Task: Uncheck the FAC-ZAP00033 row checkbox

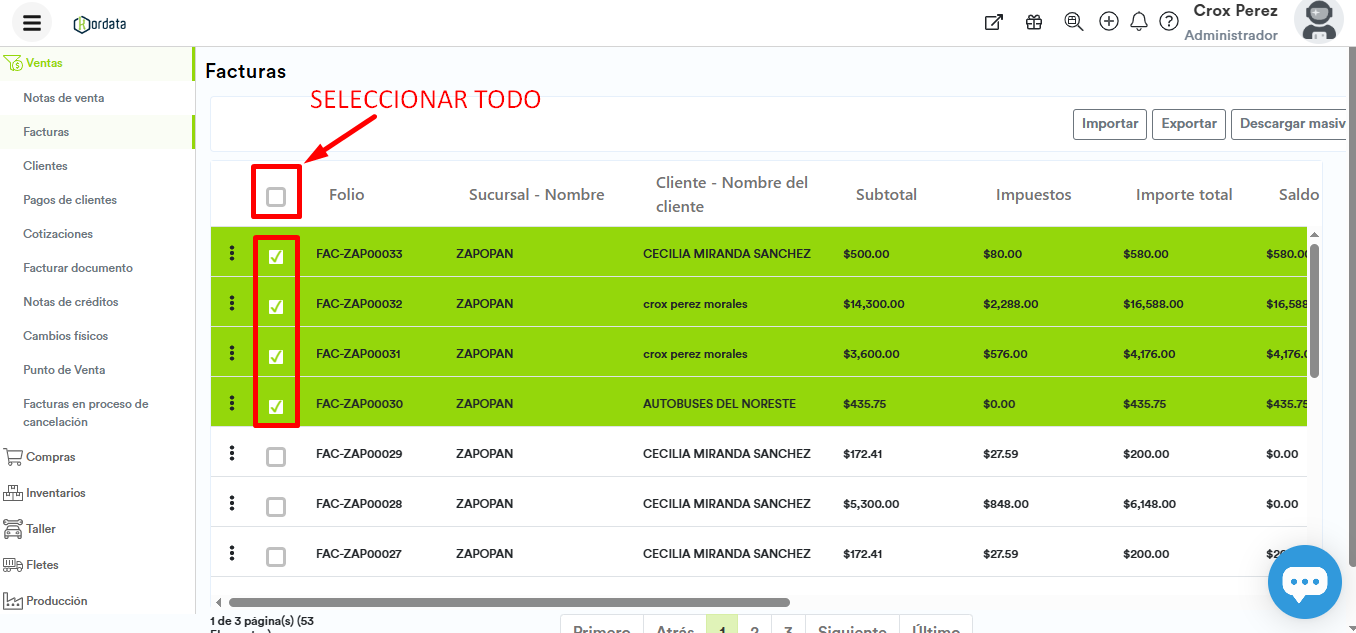Action: pos(276,257)
